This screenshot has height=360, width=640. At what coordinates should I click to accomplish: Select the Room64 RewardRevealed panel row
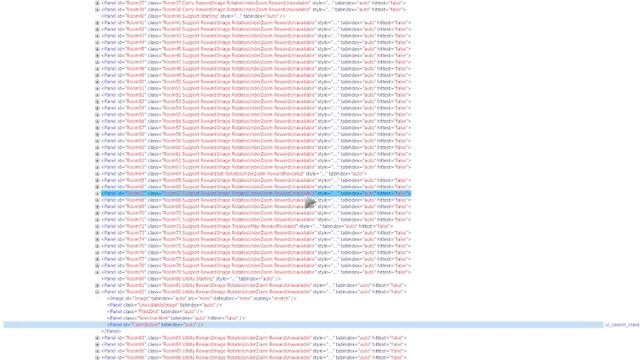234,173
